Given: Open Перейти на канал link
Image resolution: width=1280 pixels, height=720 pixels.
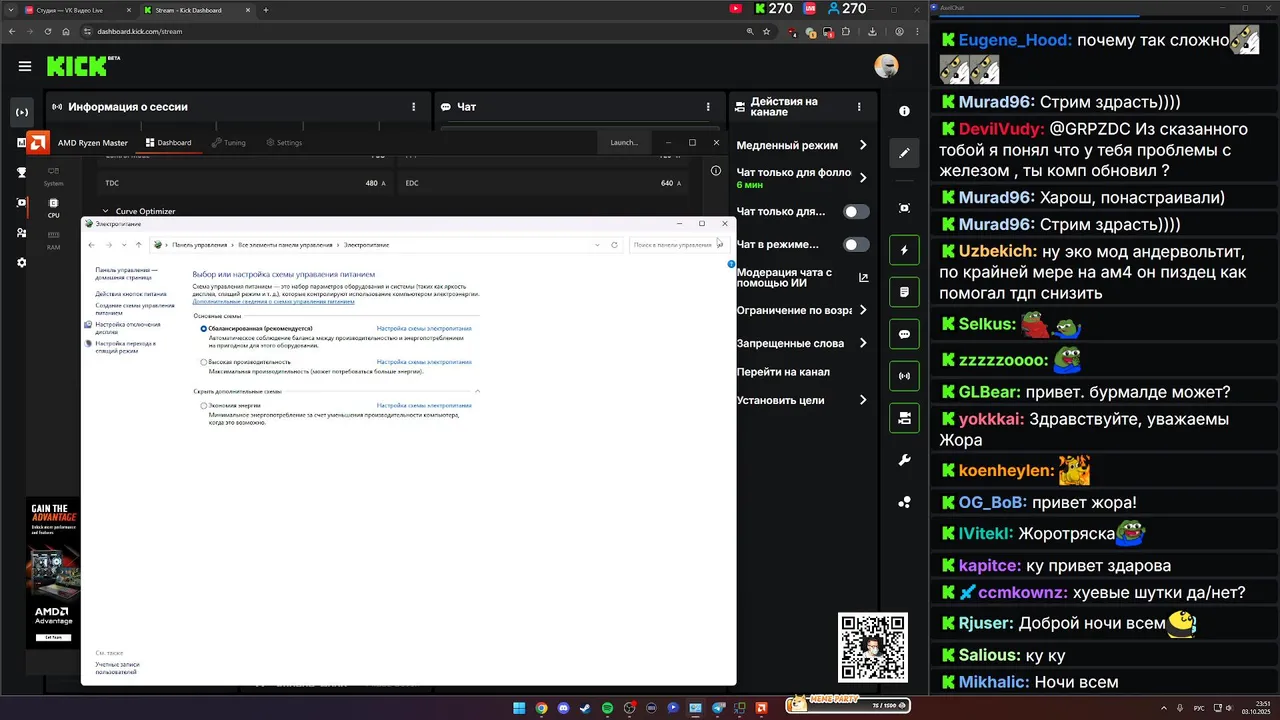Looking at the screenshot, I should tap(783, 371).
